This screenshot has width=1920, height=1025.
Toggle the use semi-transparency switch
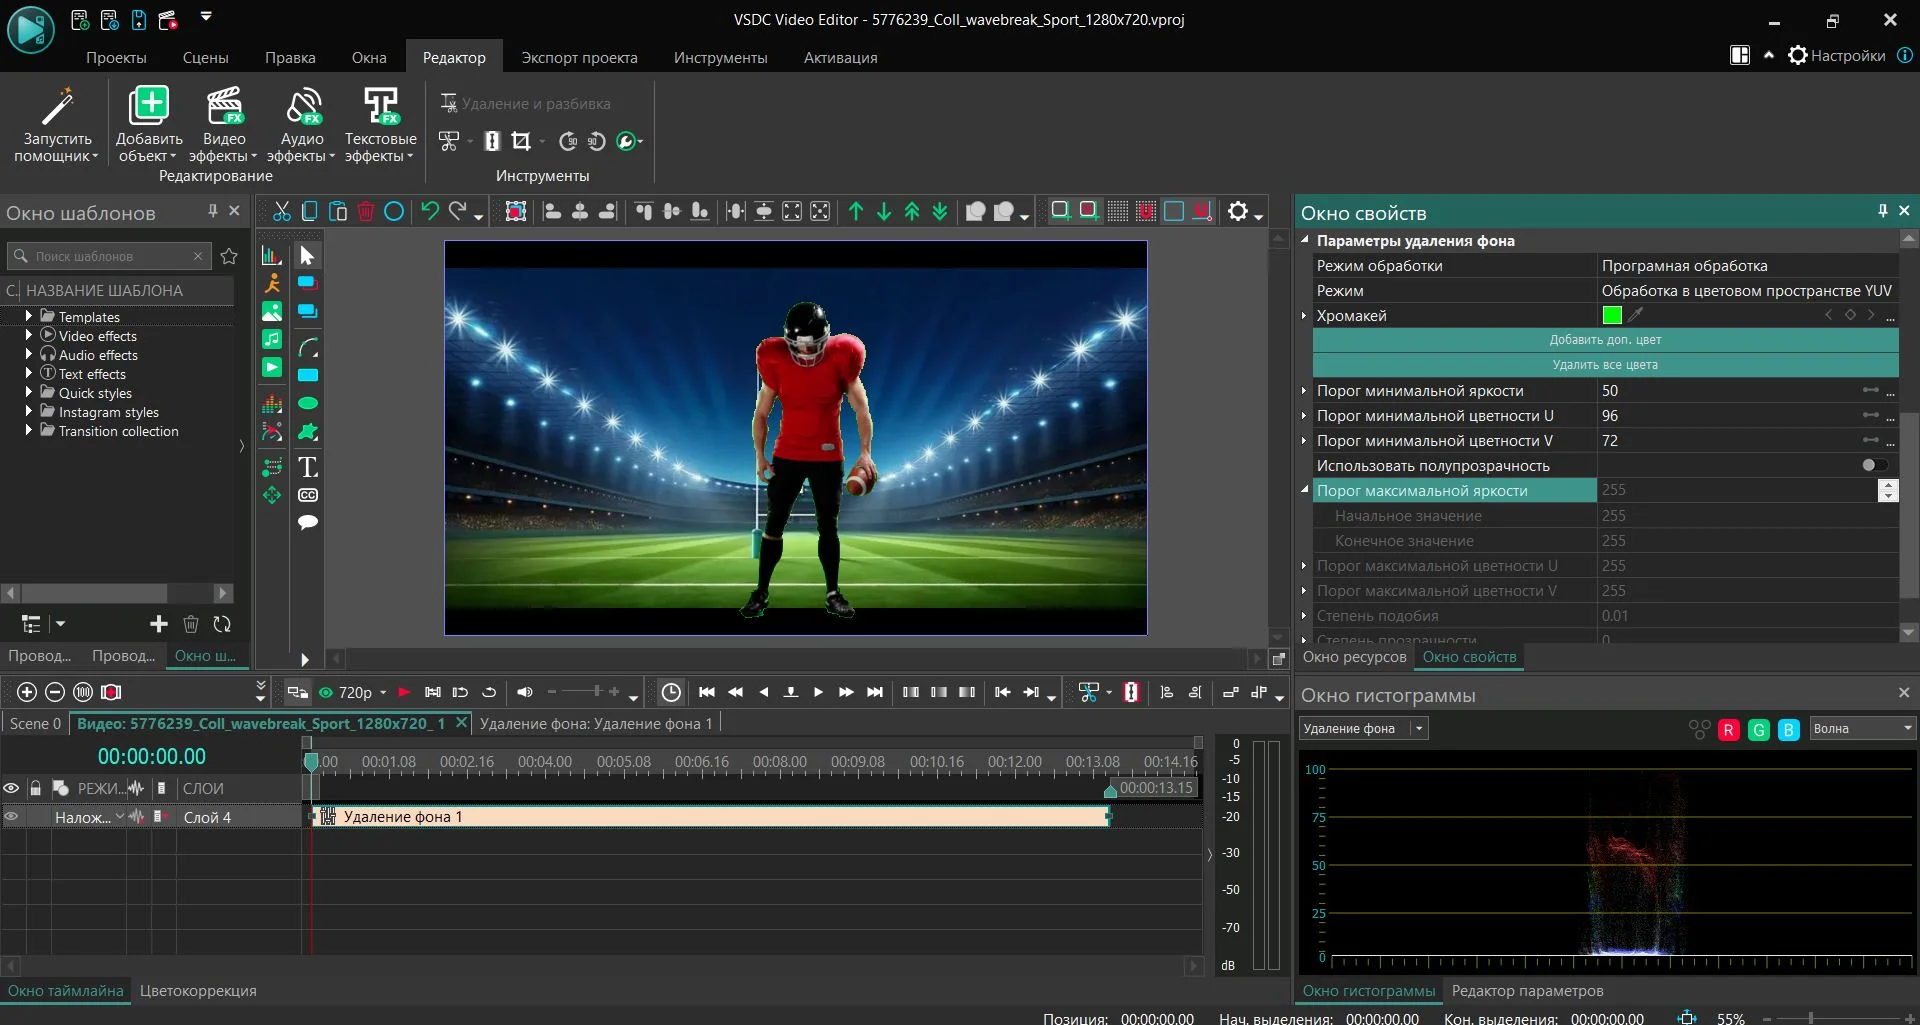click(1874, 465)
